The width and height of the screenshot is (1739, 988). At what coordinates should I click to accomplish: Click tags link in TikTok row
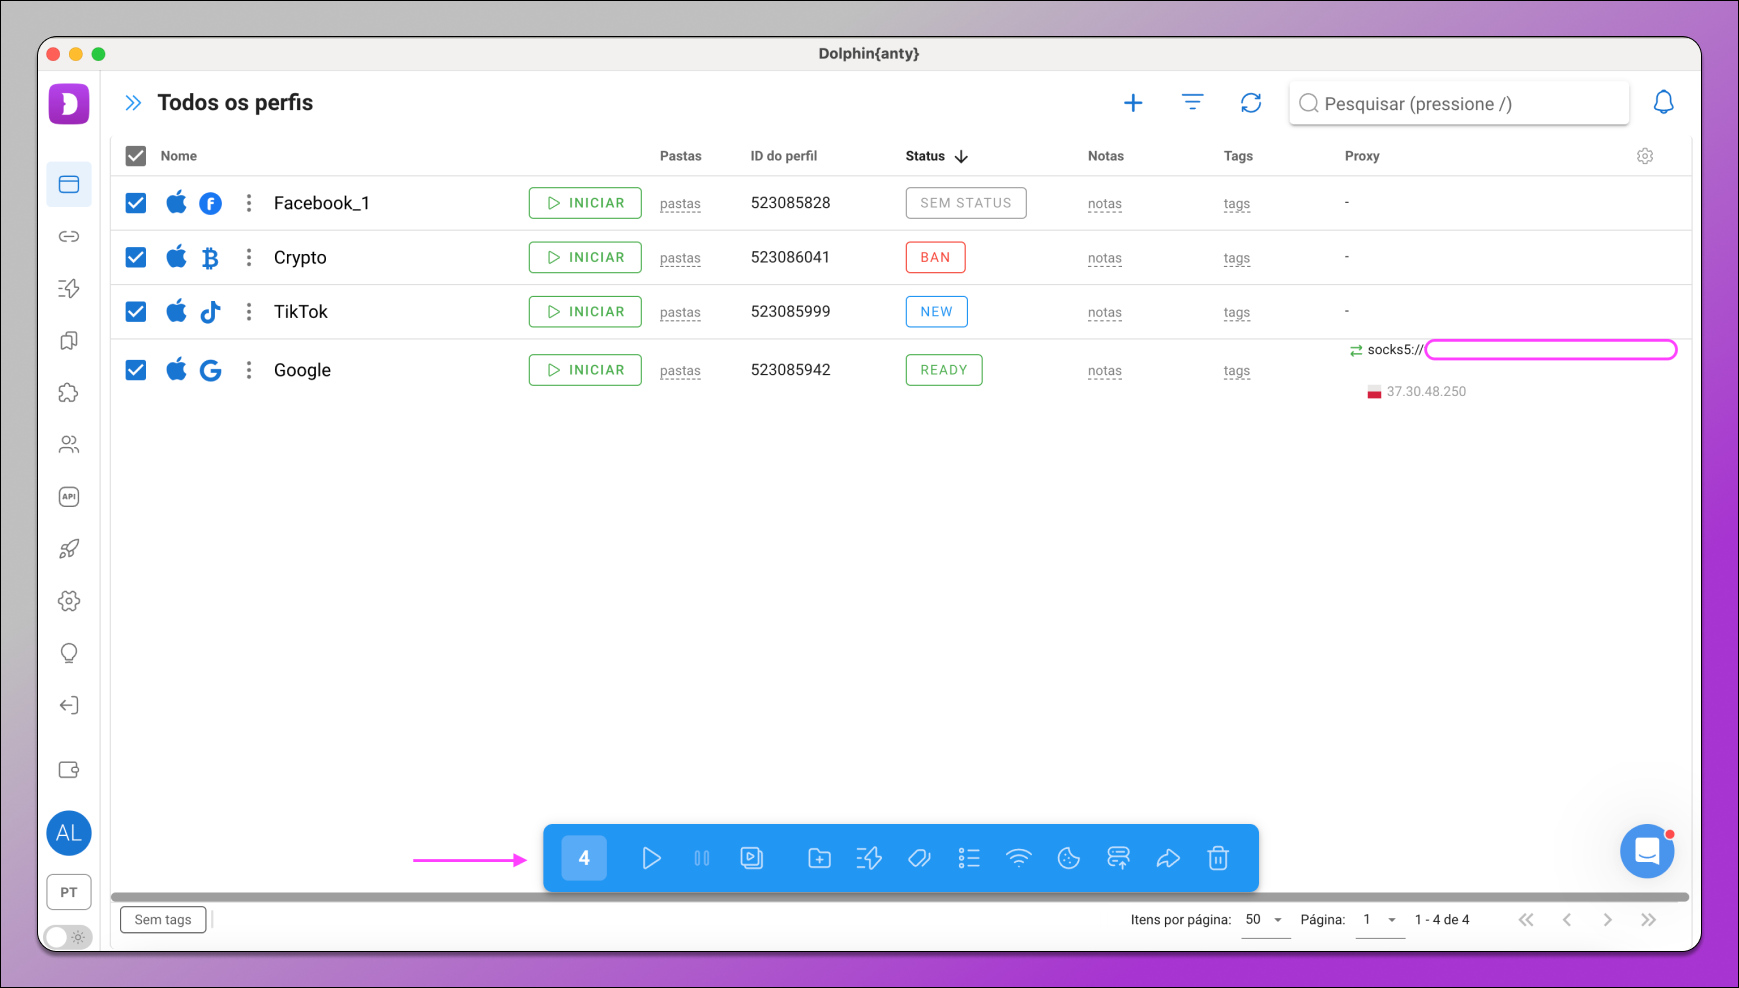1237,312
